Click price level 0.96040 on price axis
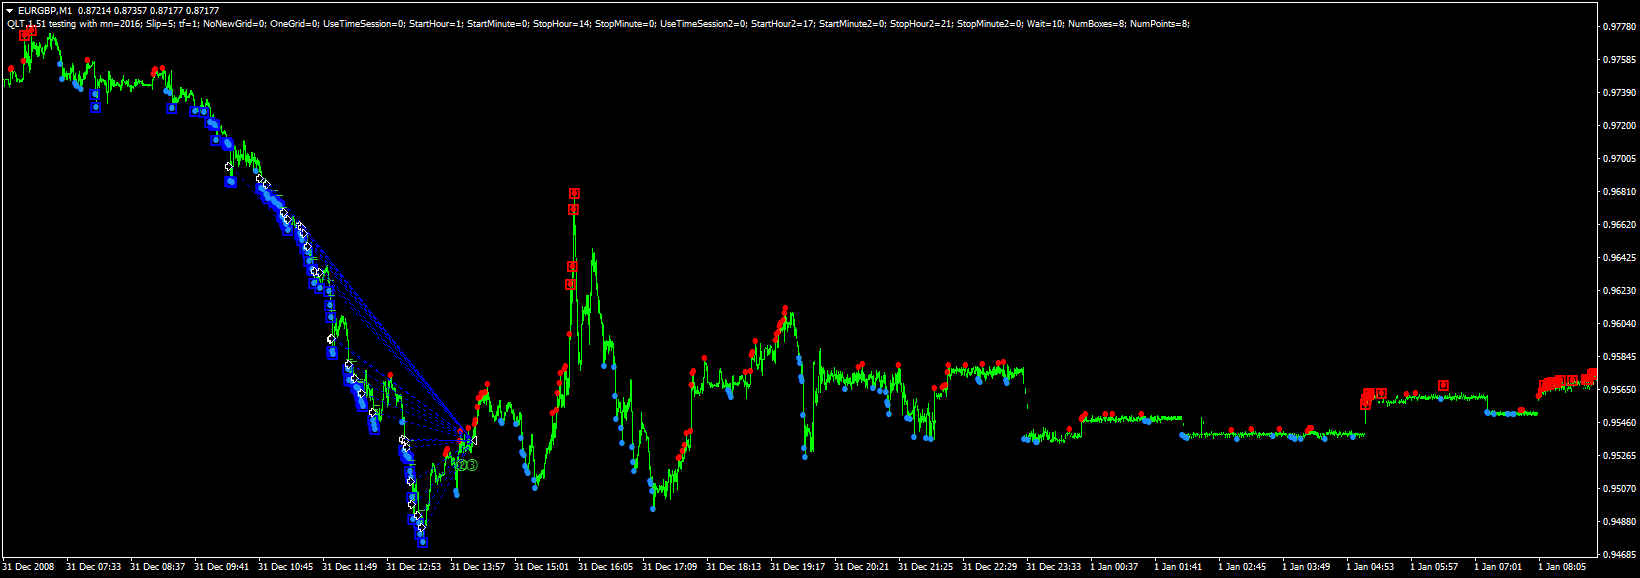The height and width of the screenshot is (578, 1640). tap(1619, 324)
